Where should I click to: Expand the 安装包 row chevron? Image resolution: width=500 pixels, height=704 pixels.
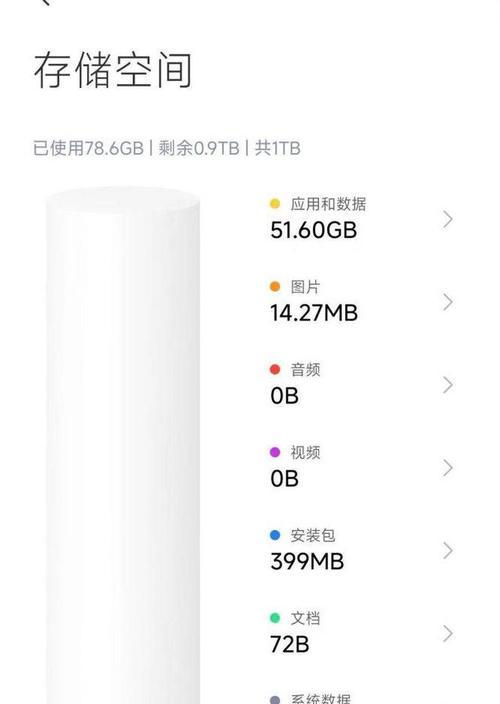447,550
